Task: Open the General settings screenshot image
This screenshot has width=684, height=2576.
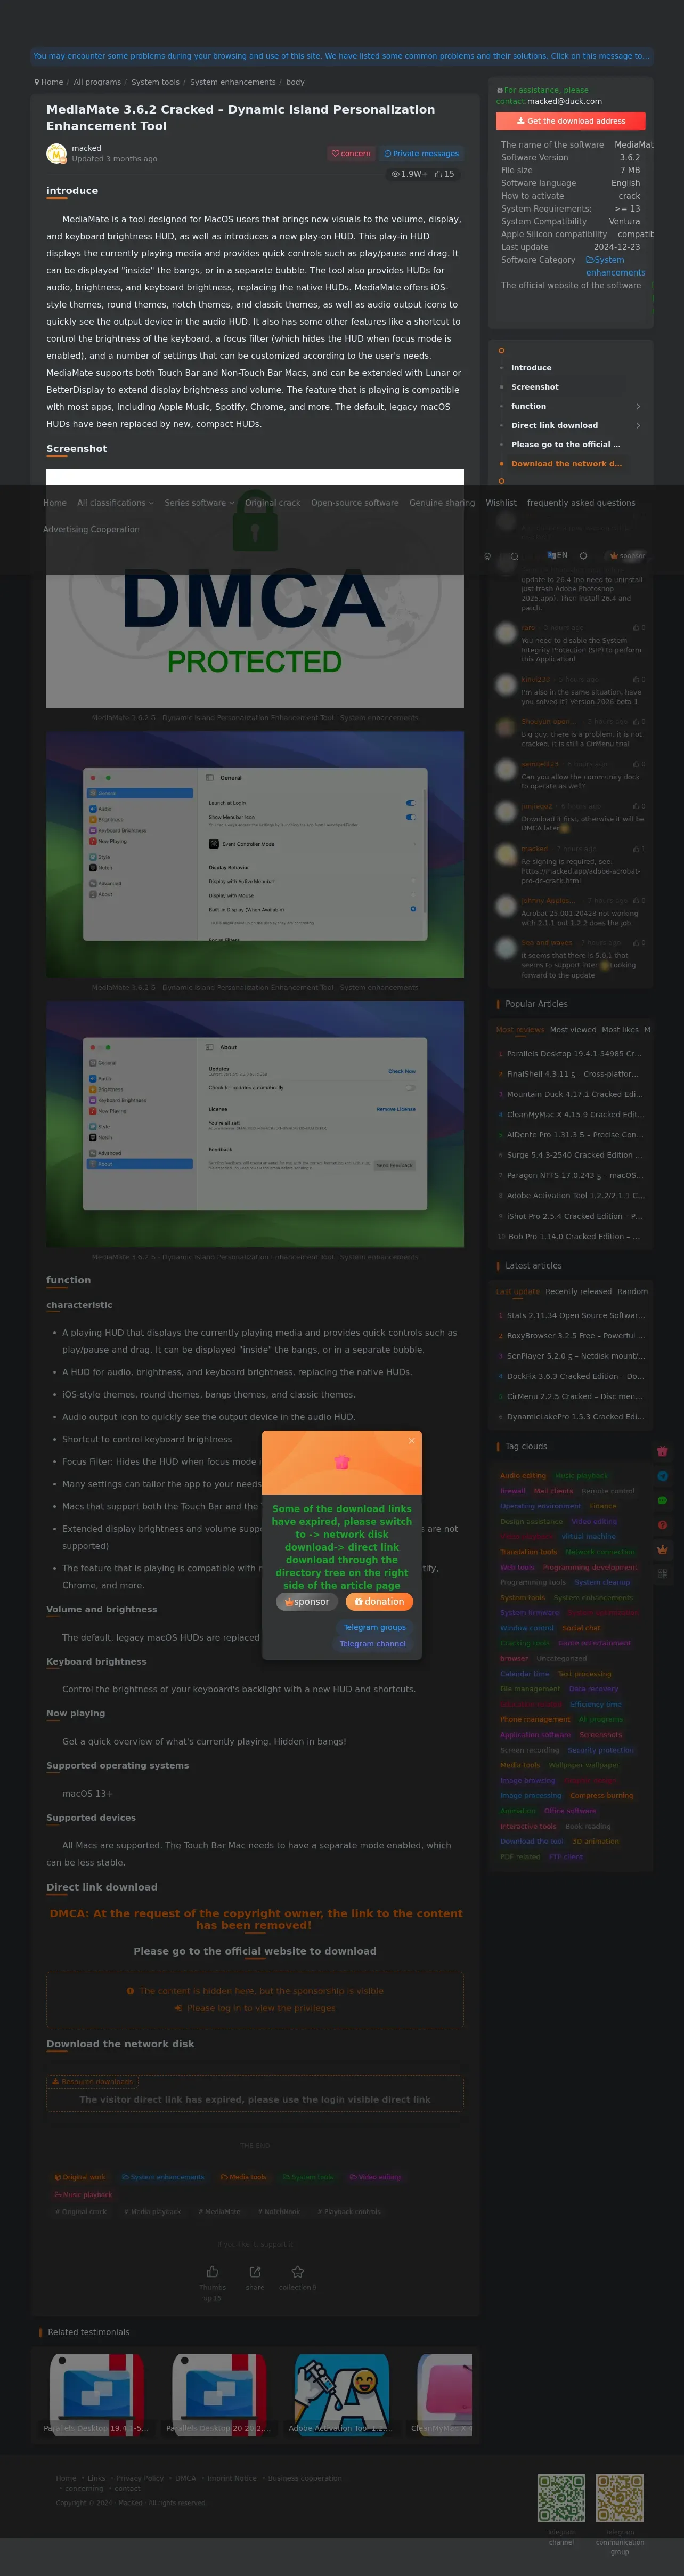Action: (255, 854)
